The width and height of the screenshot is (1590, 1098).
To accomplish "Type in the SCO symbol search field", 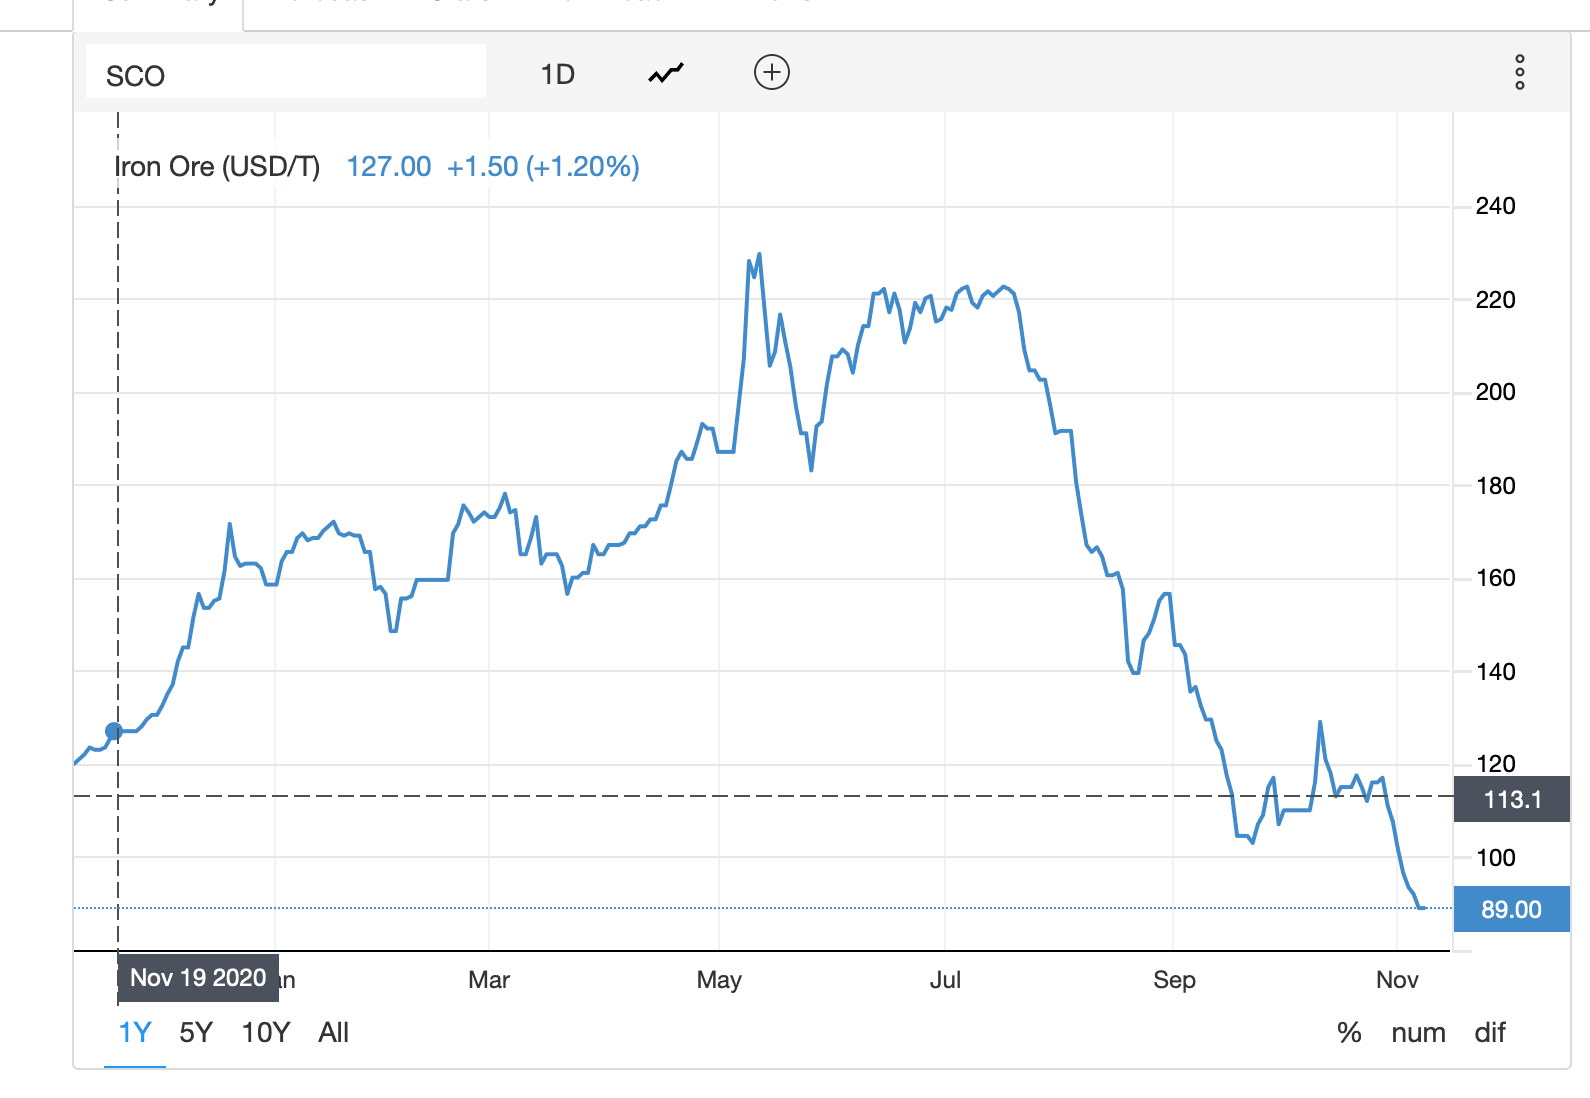I will click(285, 75).
